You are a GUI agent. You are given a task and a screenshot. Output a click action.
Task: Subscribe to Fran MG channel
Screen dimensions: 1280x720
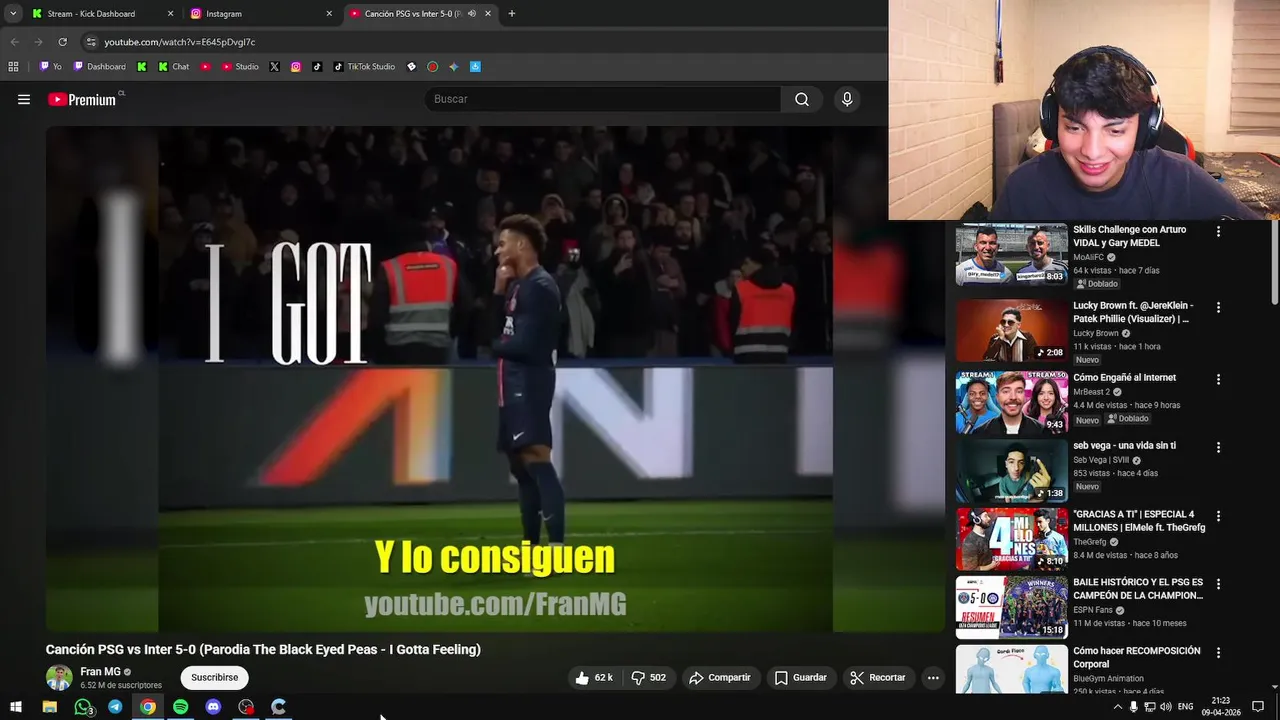[214, 677]
